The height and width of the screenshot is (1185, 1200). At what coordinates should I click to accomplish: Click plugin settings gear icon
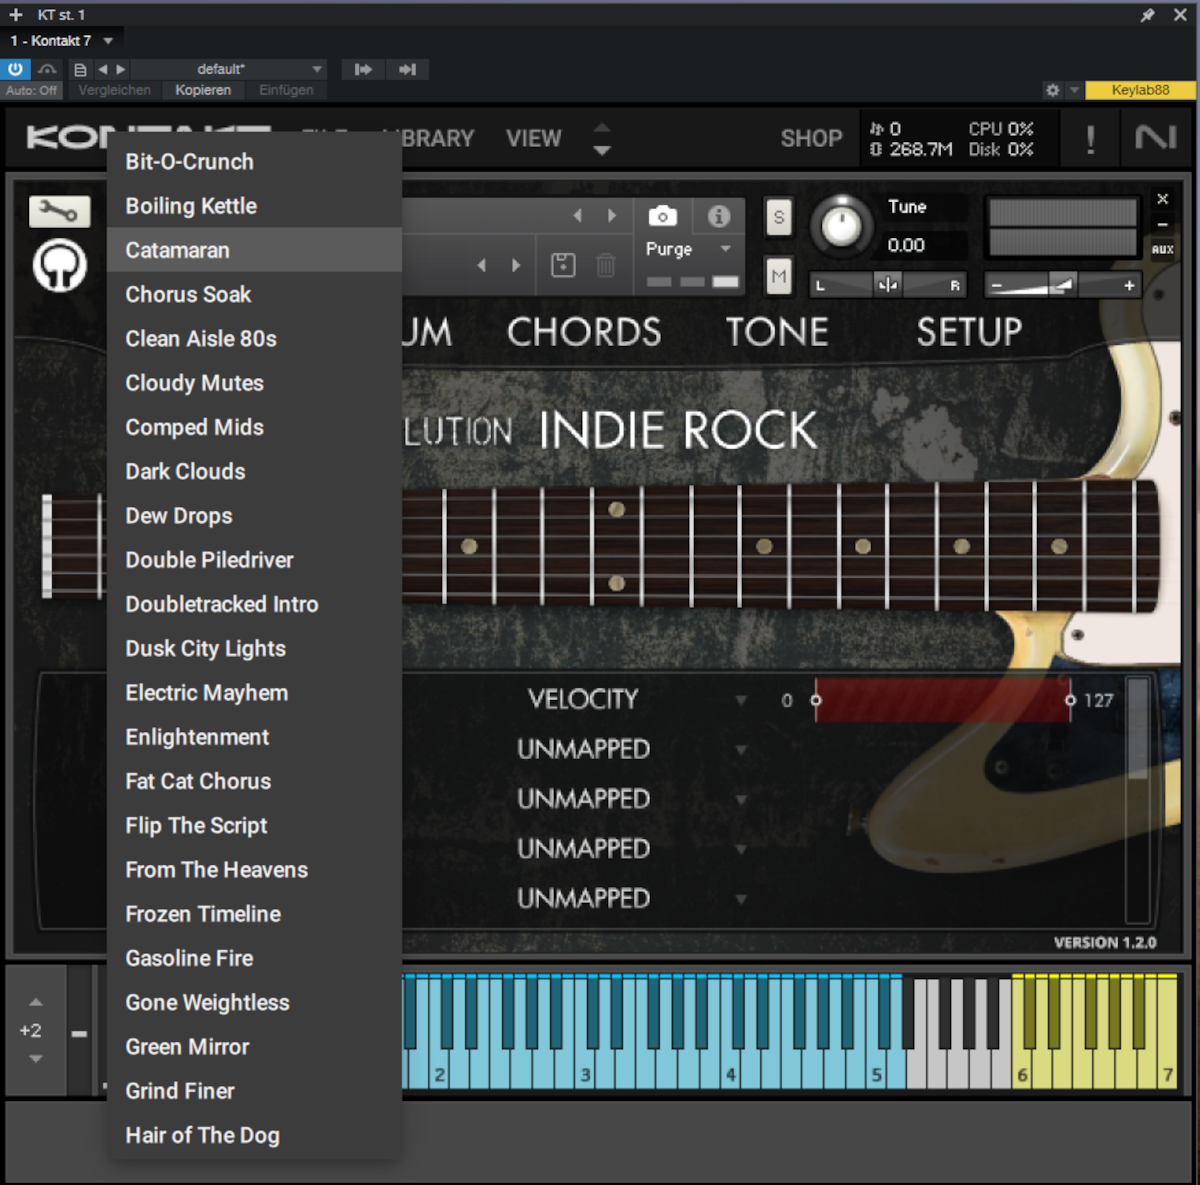pos(1052,90)
